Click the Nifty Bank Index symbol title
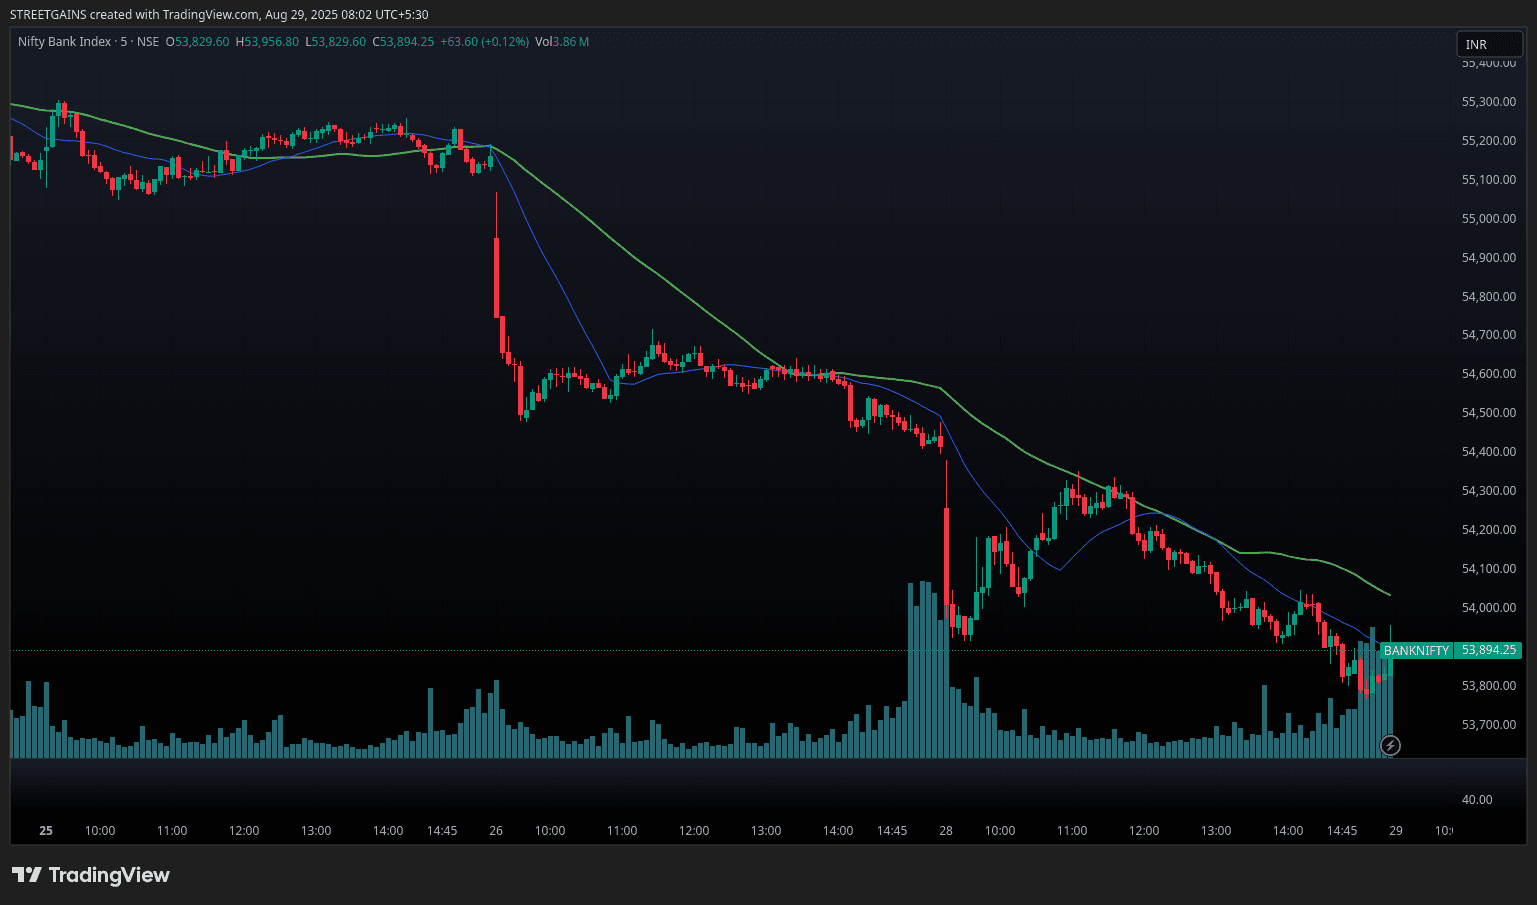Image resolution: width=1537 pixels, height=905 pixels. [64, 42]
